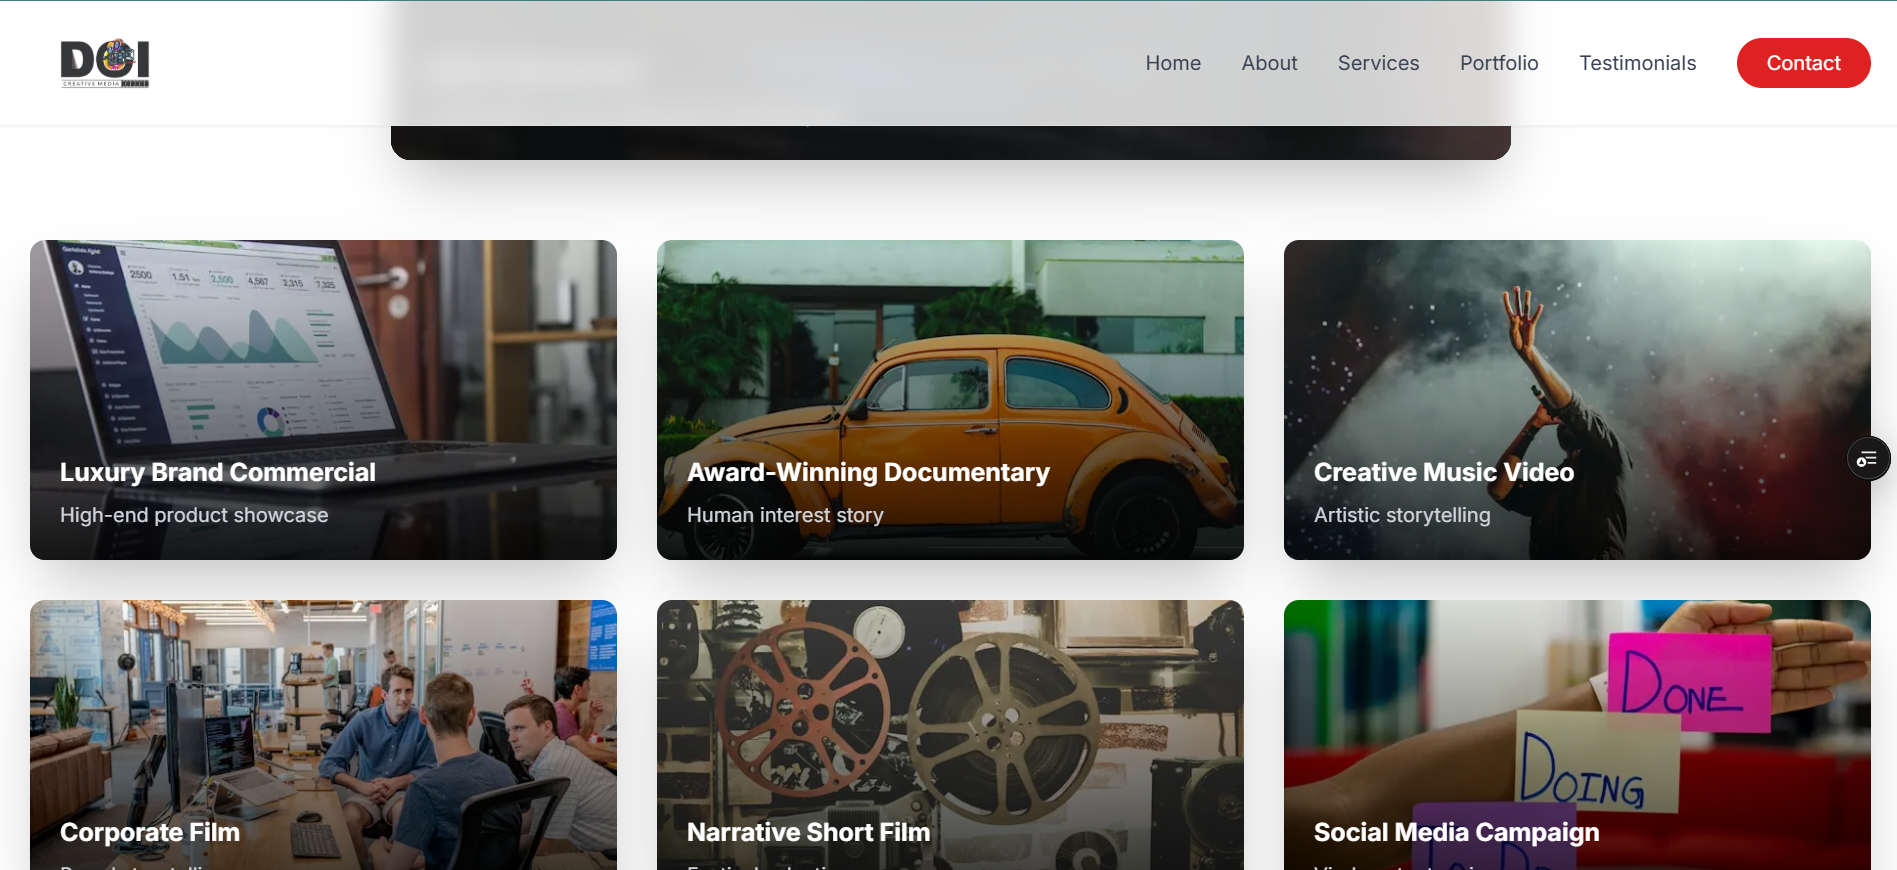Click the Luxury Brand Commercial title text

(217, 472)
